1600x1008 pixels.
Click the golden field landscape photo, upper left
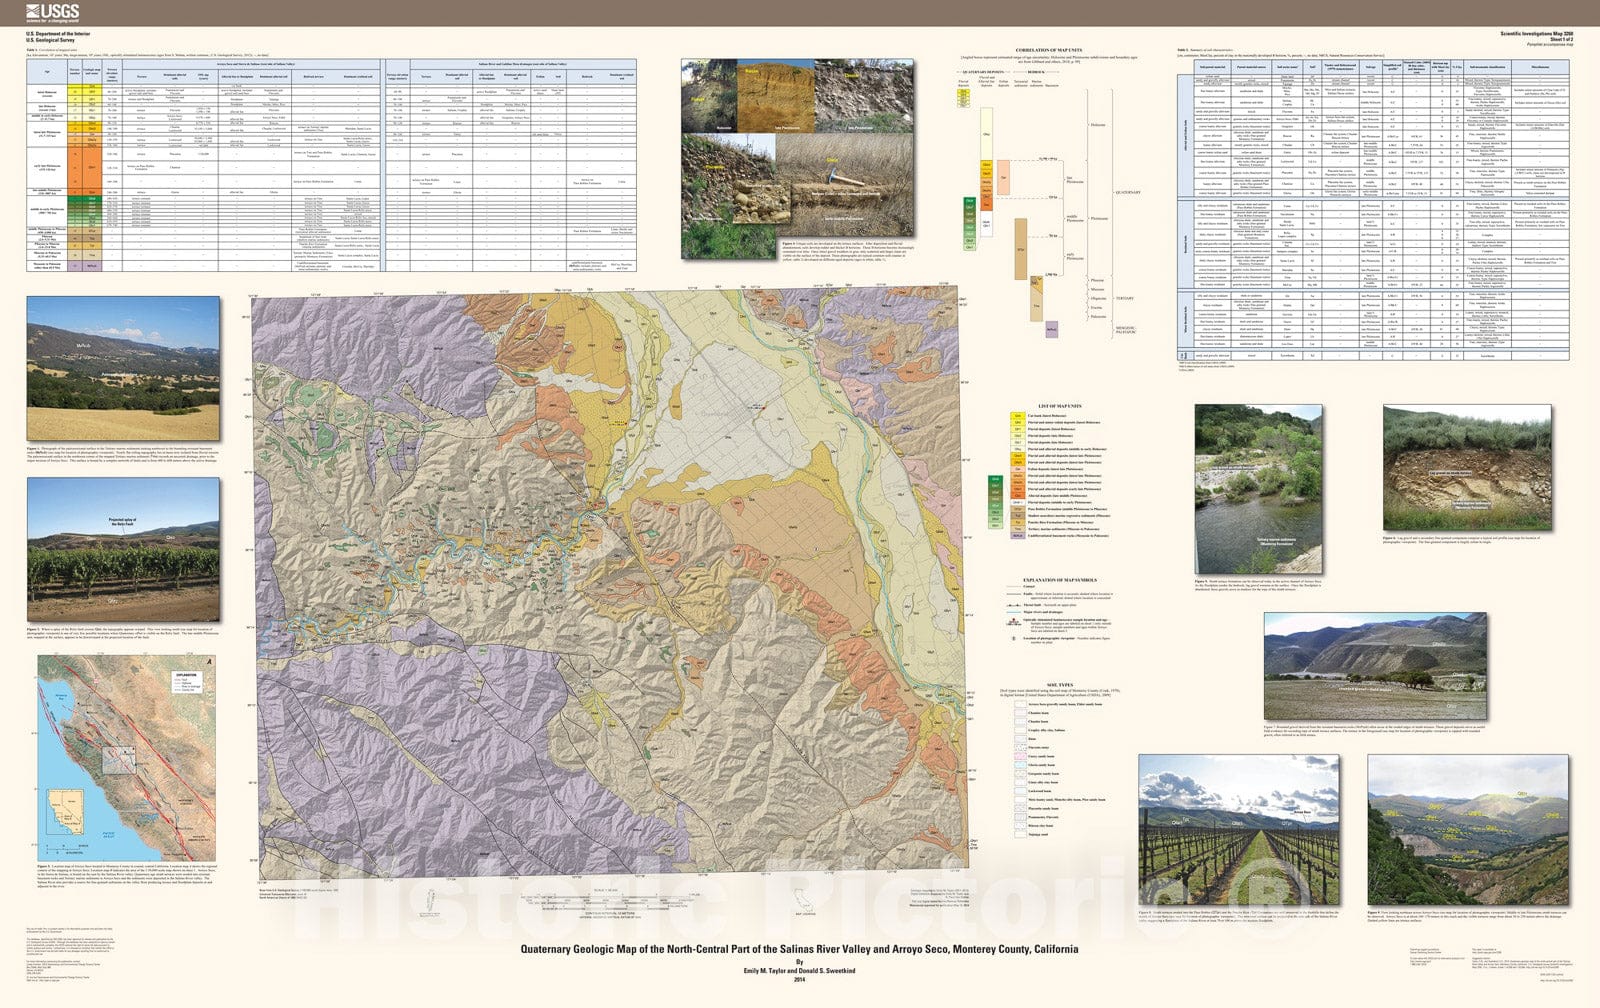[x=123, y=370]
